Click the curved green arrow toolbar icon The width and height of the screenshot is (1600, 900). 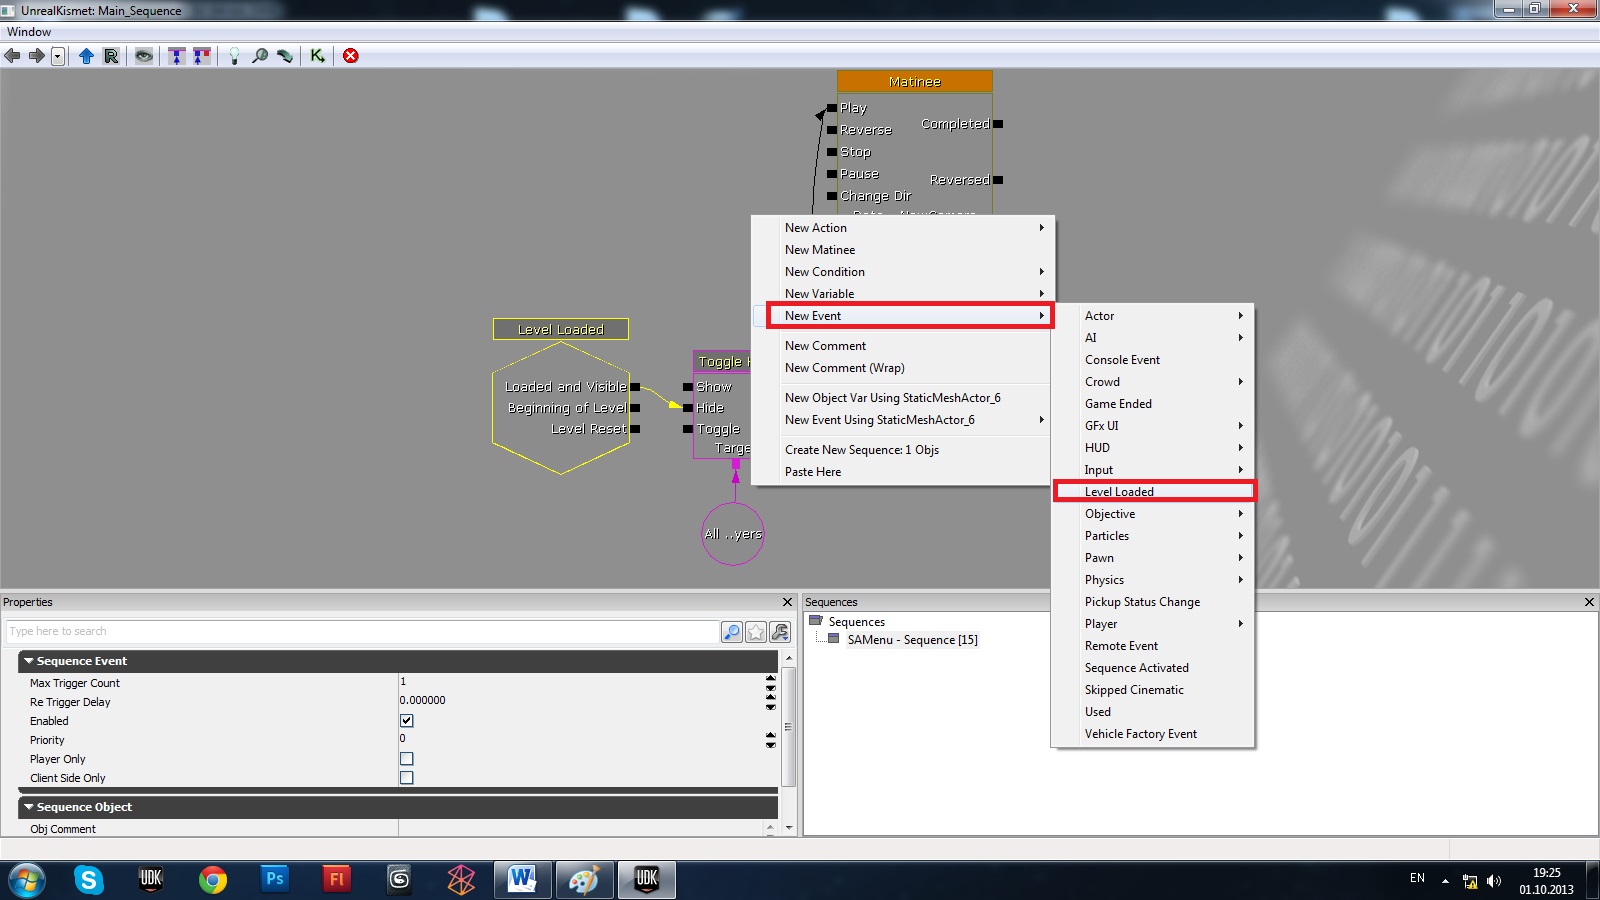tap(285, 56)
